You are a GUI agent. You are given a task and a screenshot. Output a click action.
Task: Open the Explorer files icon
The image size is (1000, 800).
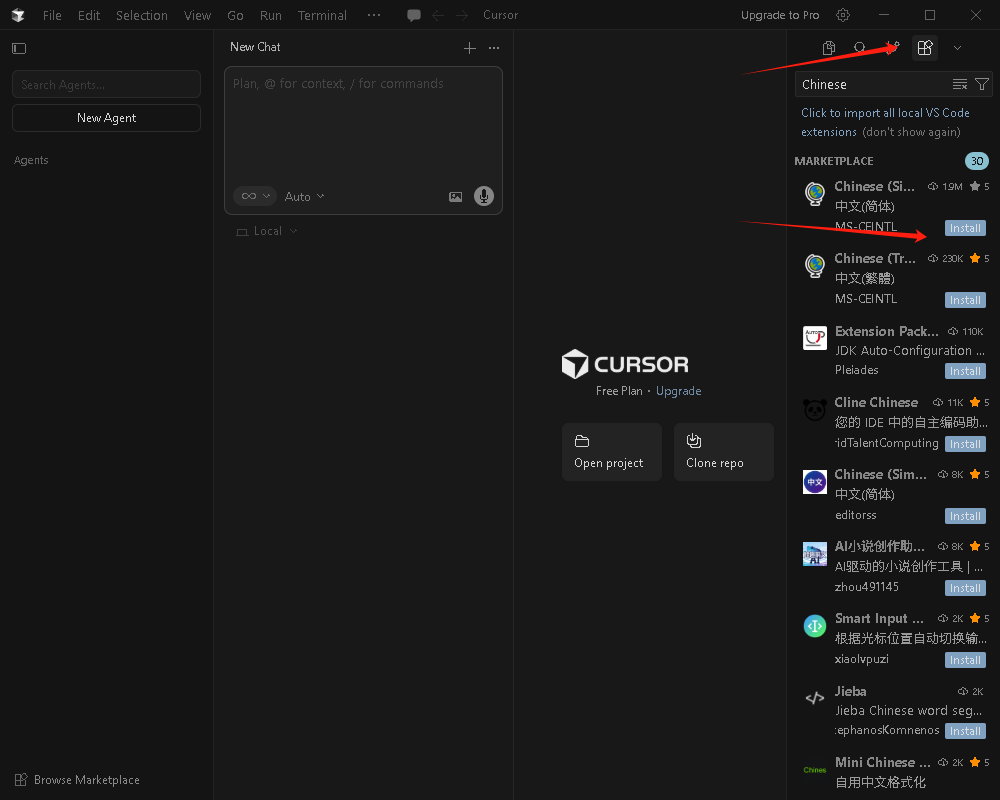click(829, 47)
